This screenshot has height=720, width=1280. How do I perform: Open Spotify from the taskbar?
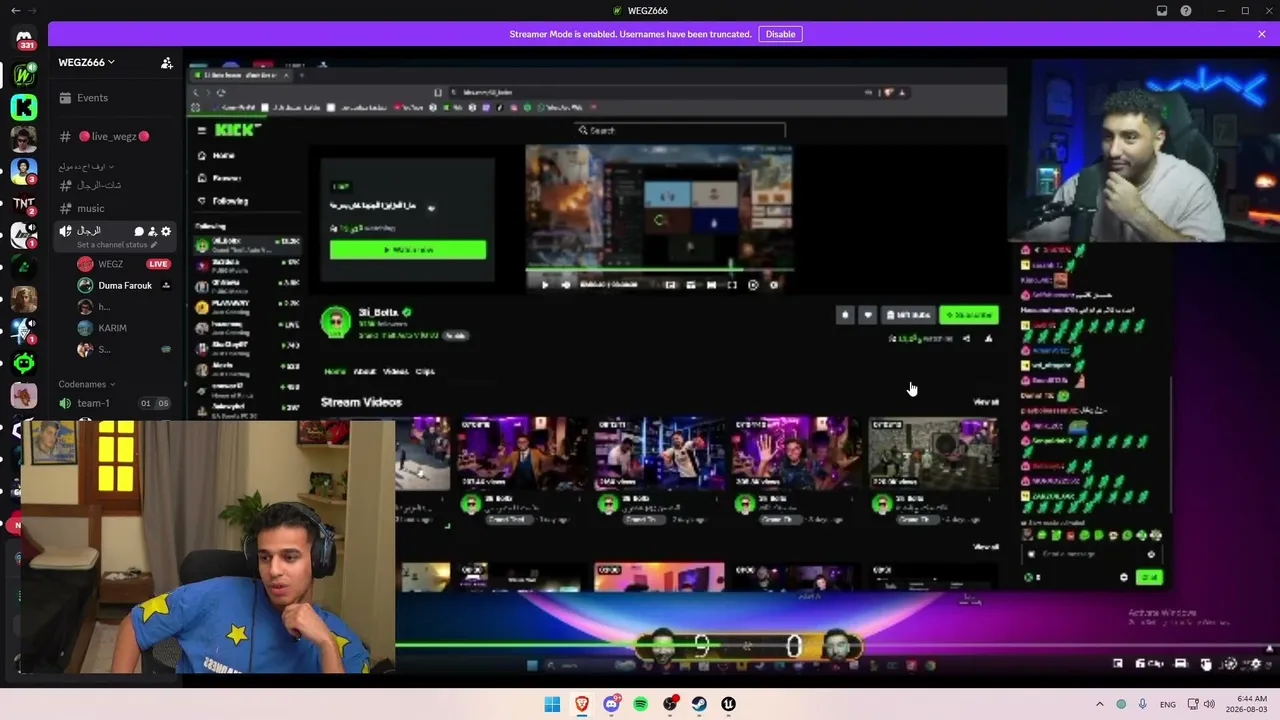click(x=641, y=704)
